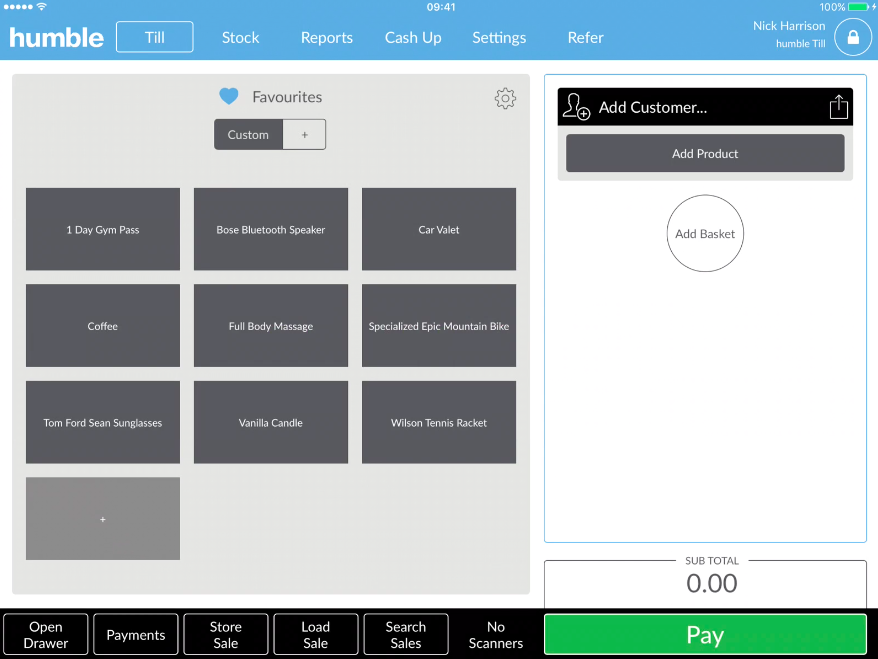878x659 pixels.
Task: Tap the blue Favourites heart icon
Action: tap(228, 96)
